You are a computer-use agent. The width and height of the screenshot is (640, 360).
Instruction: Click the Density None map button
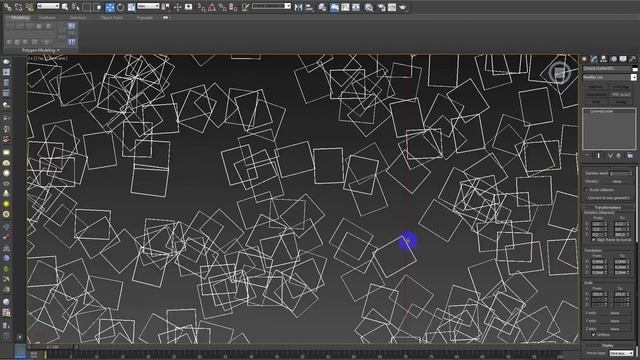(x=617, y=181)
